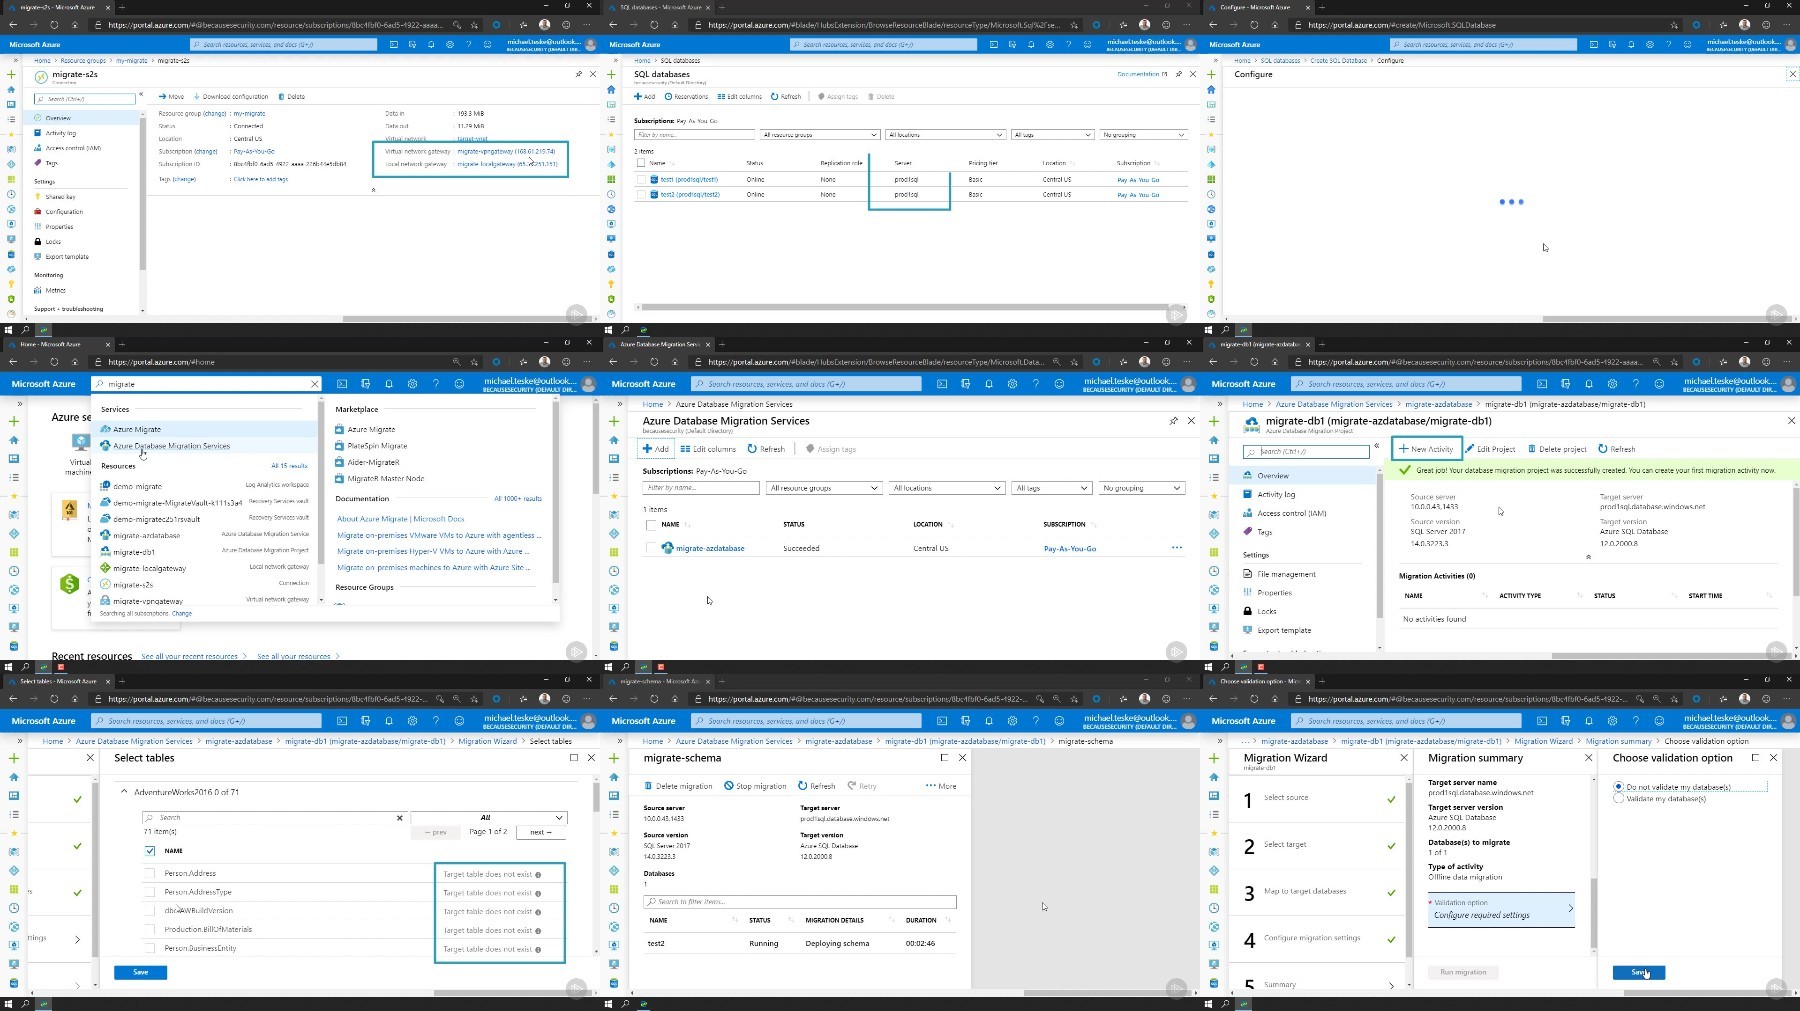This screenshot has height=1011, width=1800.
Task: Maximize the Select tables blade
Action: click(x=573, y=758)
